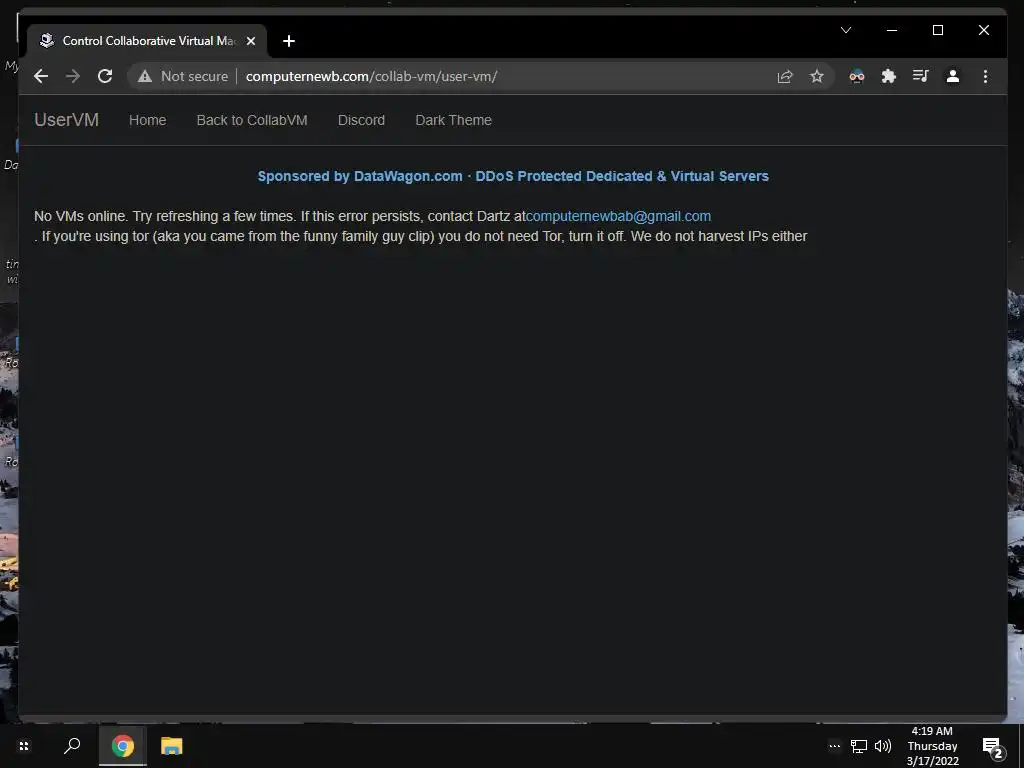Go Back to CollabVM

coord(252,120)
